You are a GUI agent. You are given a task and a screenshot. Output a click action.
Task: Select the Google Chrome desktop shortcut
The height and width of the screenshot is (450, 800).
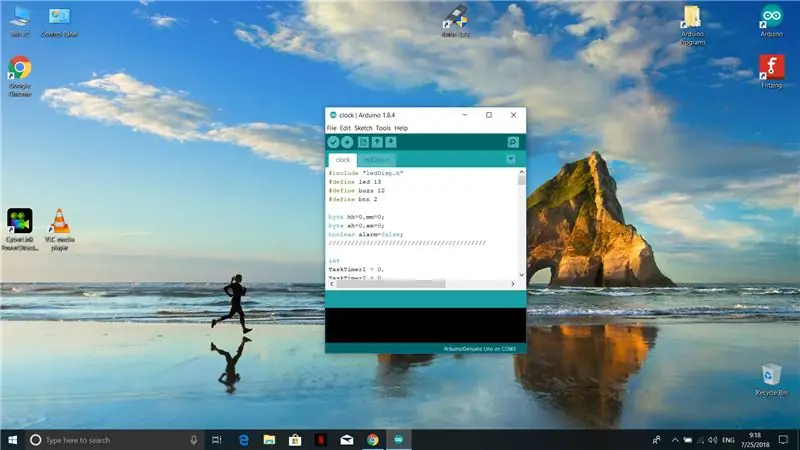[x=20, y=76]
